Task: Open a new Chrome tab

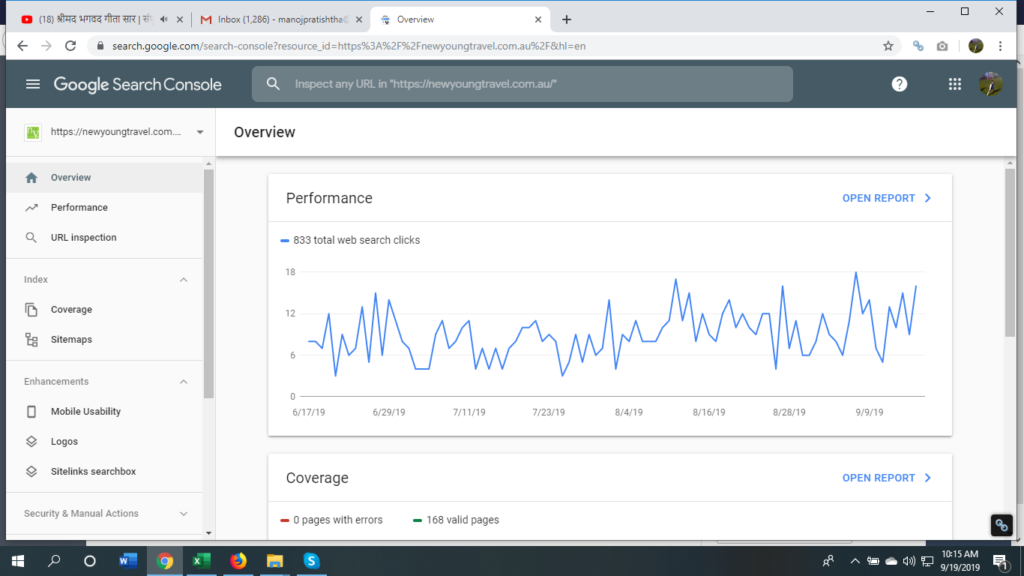Action: [x=567, y=19]
